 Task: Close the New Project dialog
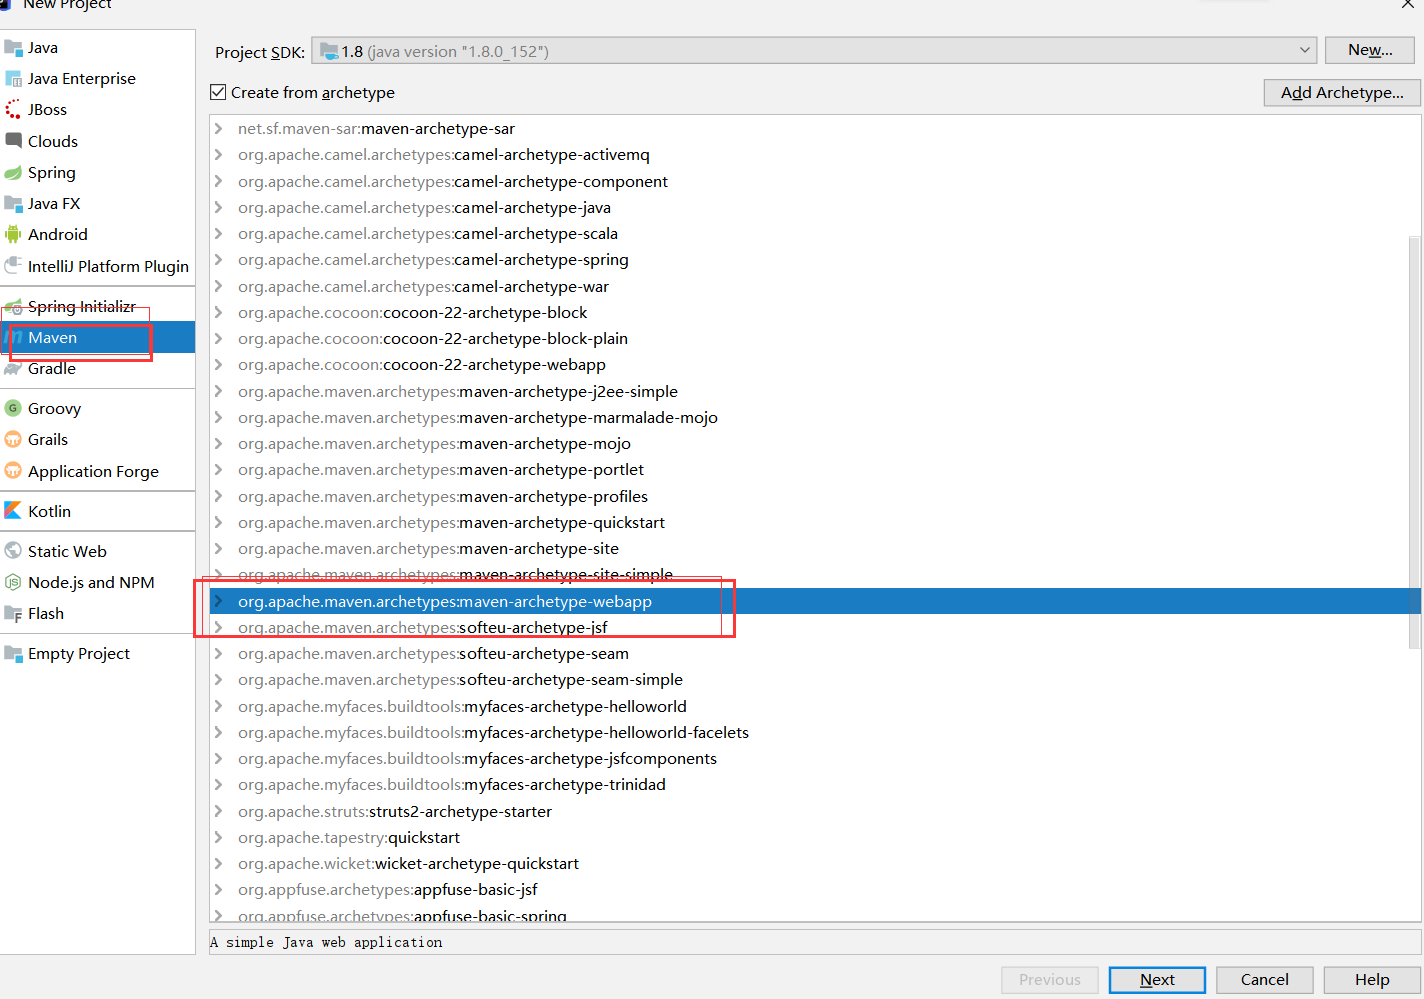click(1408, 4)
